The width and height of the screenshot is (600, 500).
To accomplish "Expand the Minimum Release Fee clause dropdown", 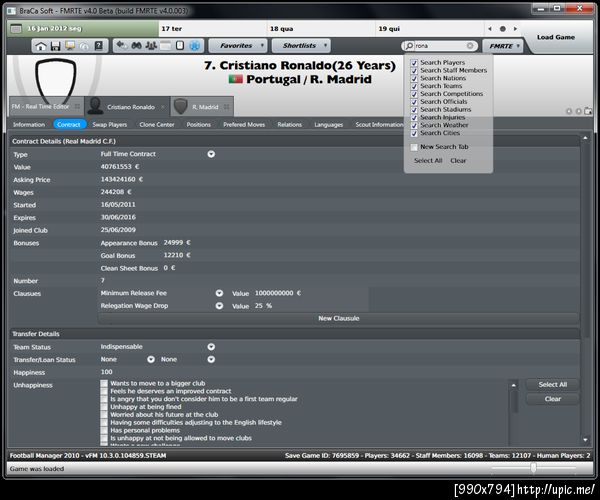I will (x=219, y=293).
